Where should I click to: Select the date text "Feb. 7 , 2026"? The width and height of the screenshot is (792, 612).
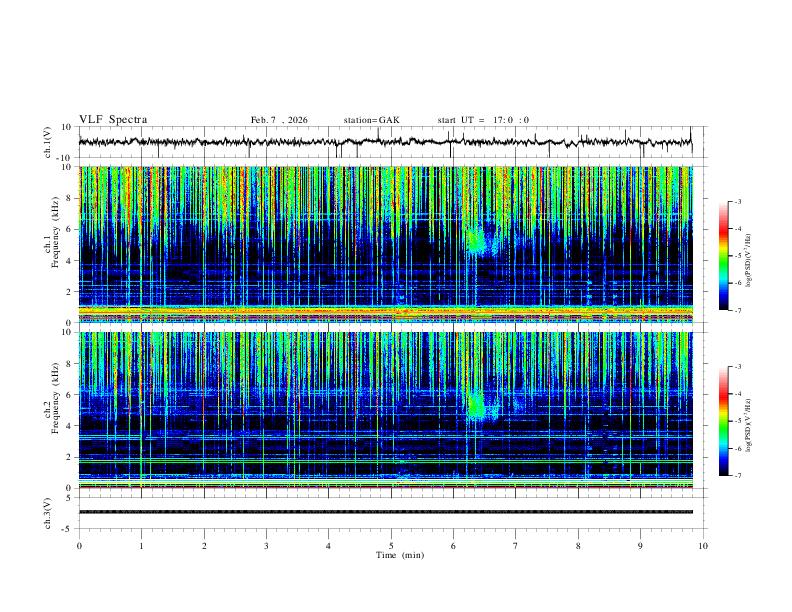click(x=279, y=120)
